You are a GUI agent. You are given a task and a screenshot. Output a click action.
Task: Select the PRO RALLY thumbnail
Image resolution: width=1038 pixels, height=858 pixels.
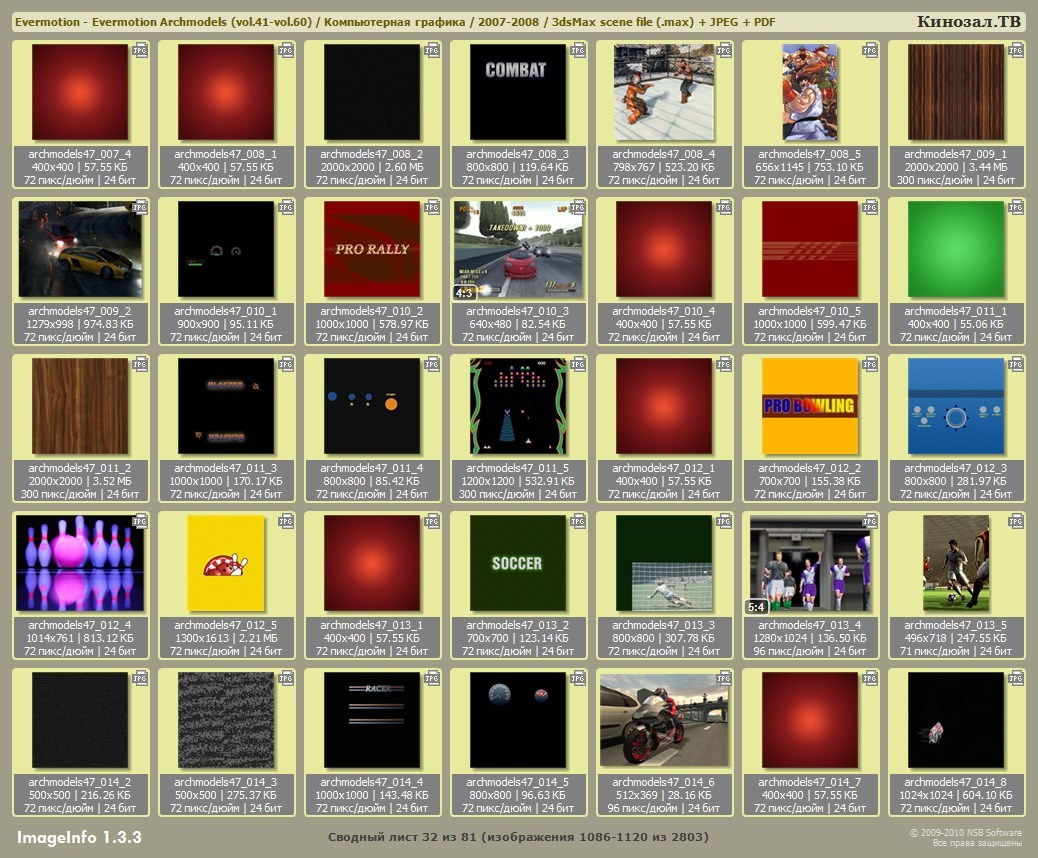pyautogui.click(x=372, y=249)
